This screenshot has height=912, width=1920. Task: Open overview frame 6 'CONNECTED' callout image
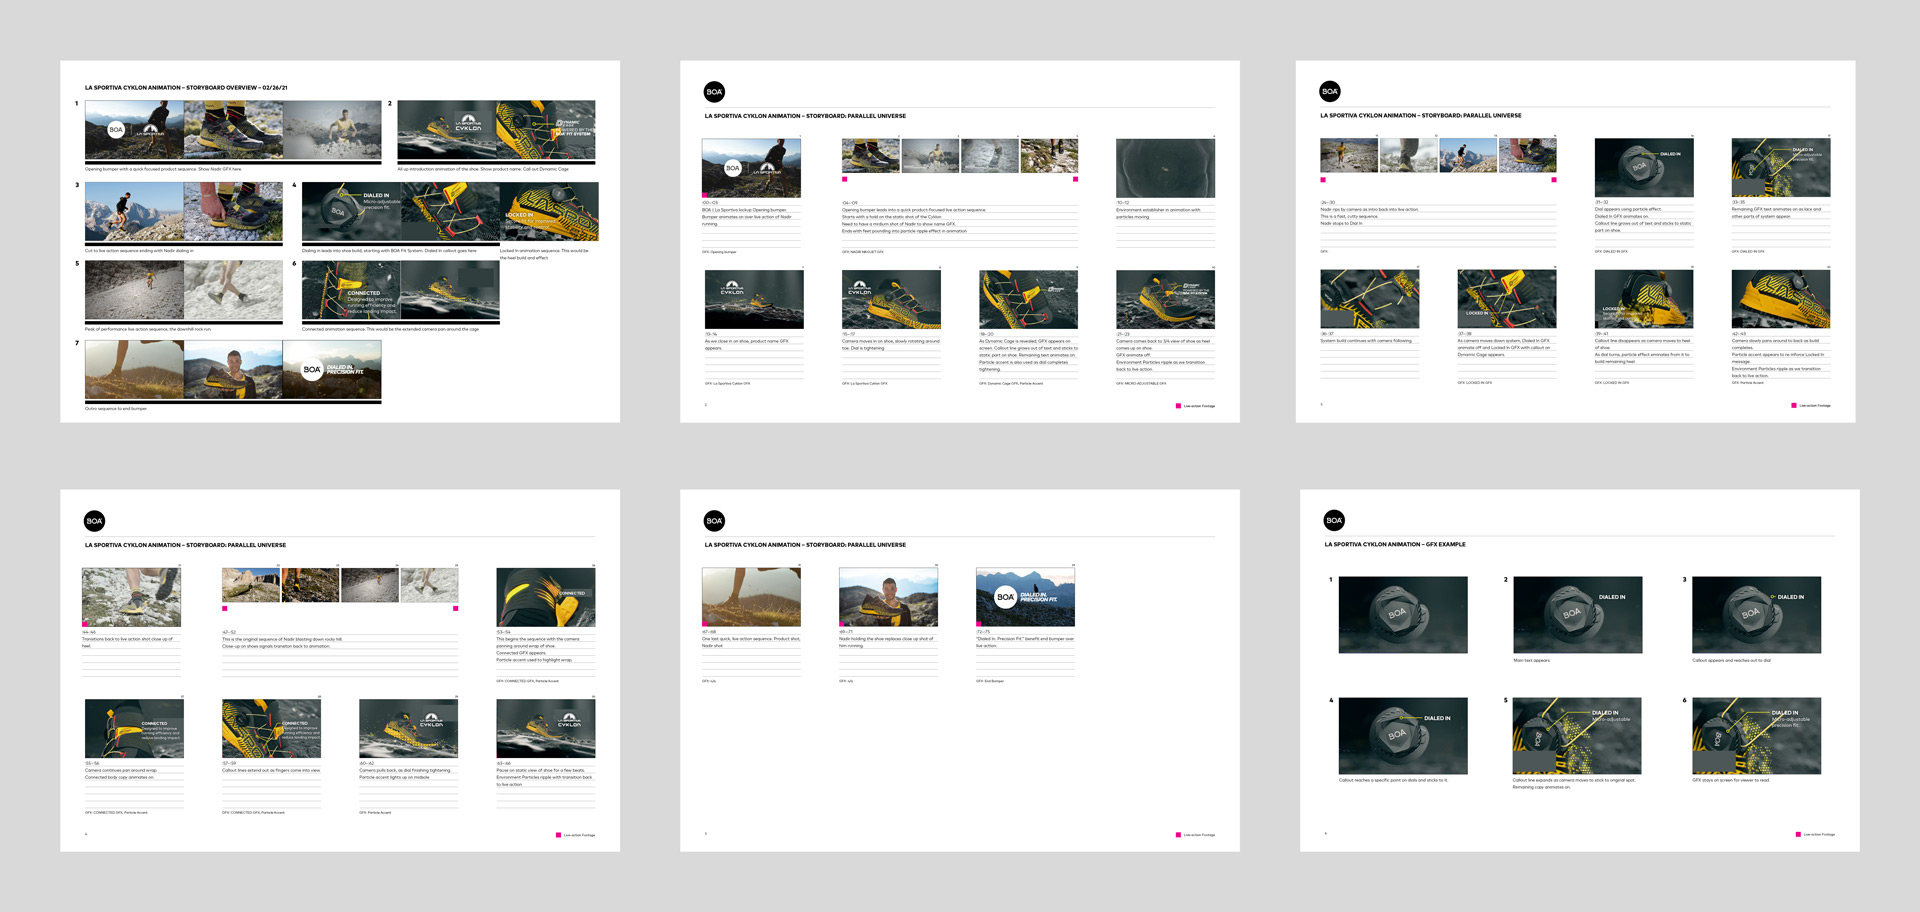[351, 290]
